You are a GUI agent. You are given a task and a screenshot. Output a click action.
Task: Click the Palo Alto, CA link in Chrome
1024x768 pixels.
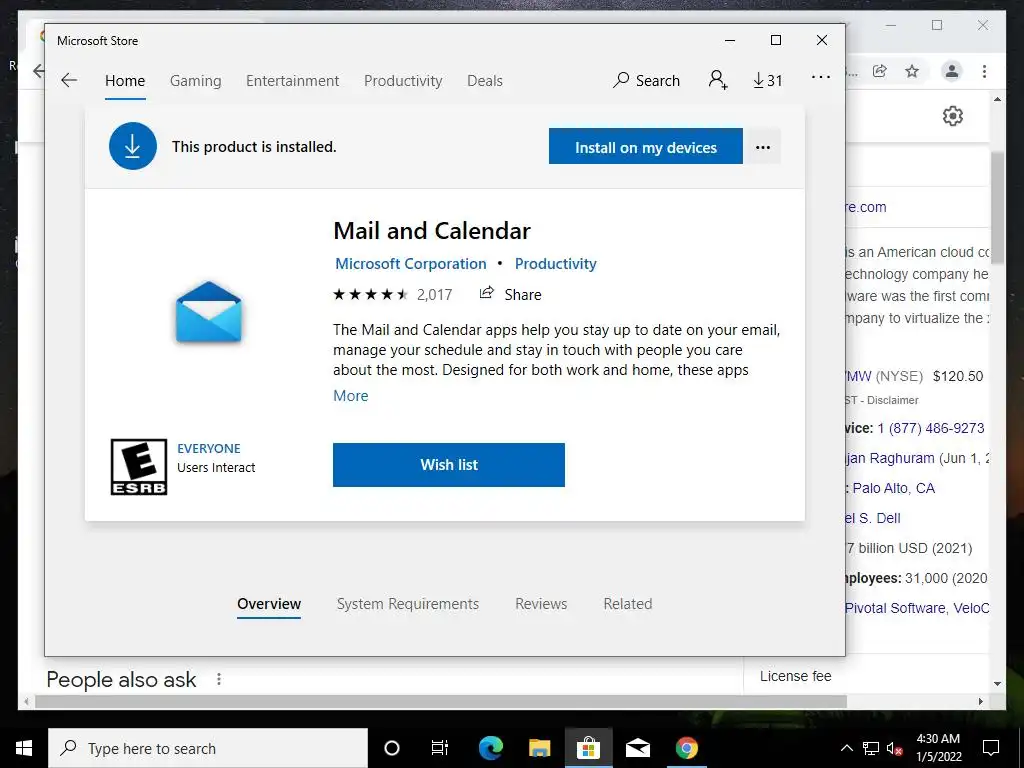click(x=893, y=488)
